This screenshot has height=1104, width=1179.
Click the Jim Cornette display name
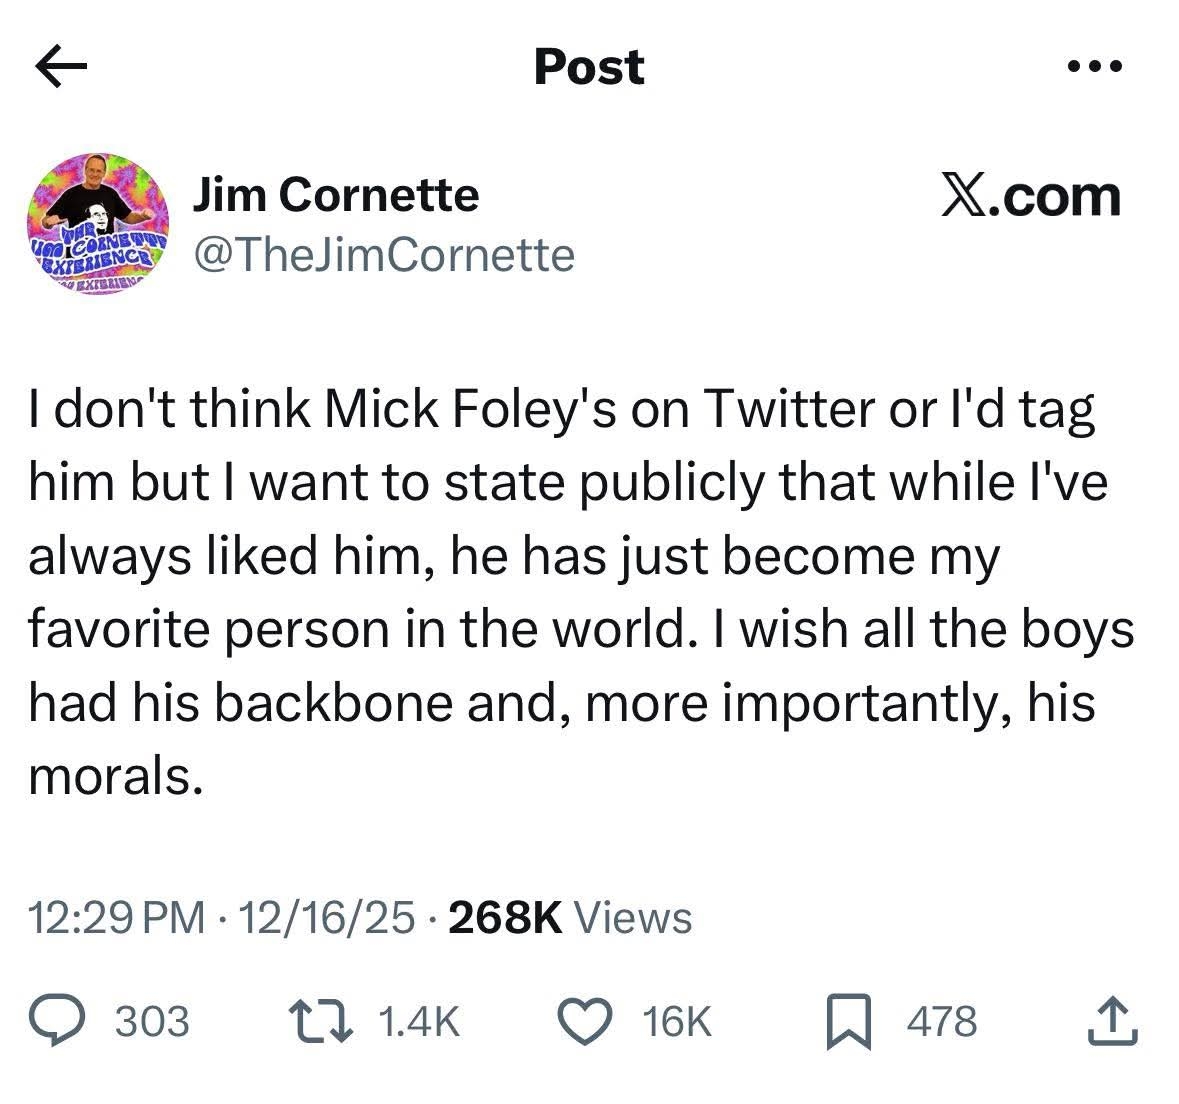click(x=336, y=195)
